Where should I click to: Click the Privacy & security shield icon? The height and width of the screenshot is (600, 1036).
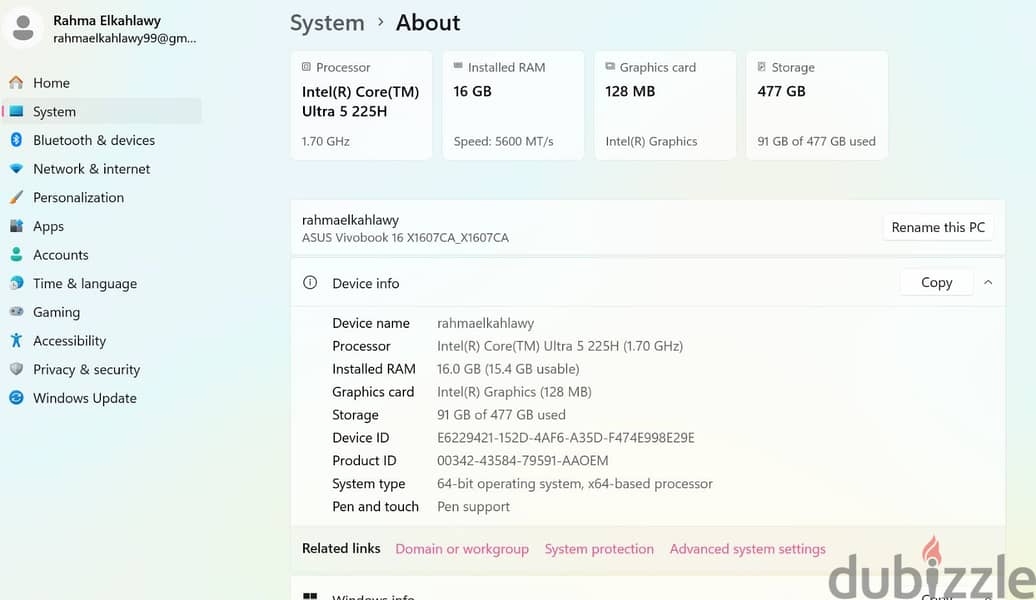pyautogui.click(x=17, y=369)
